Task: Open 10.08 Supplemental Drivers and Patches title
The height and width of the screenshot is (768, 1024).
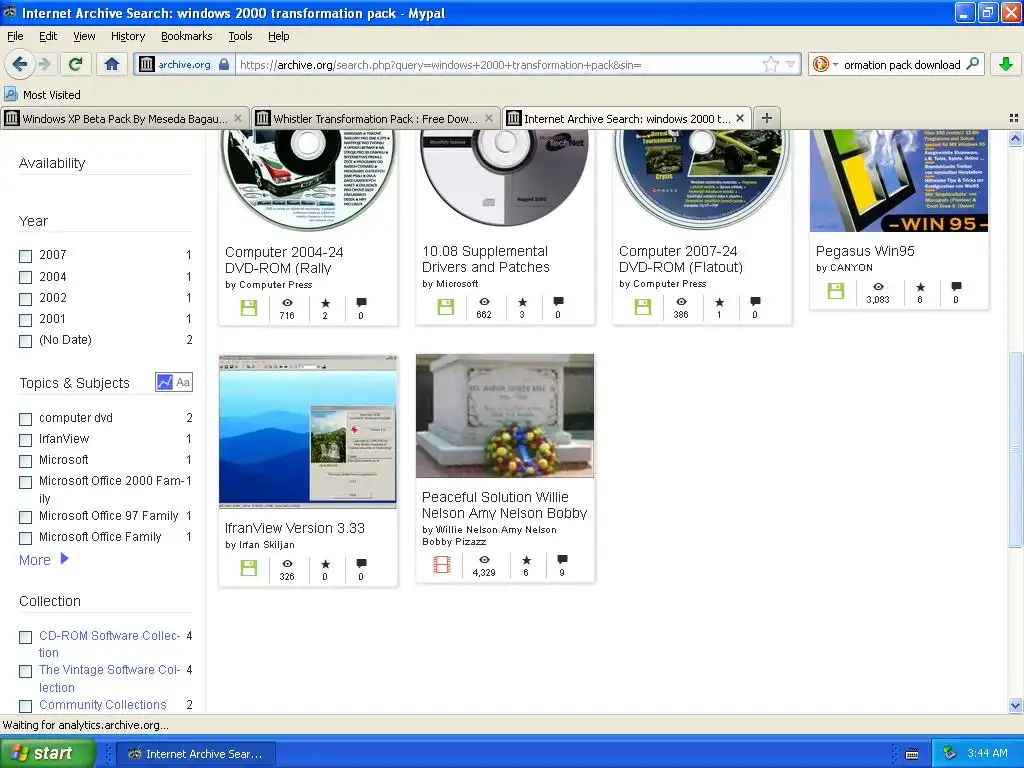Action: [486, 259]
